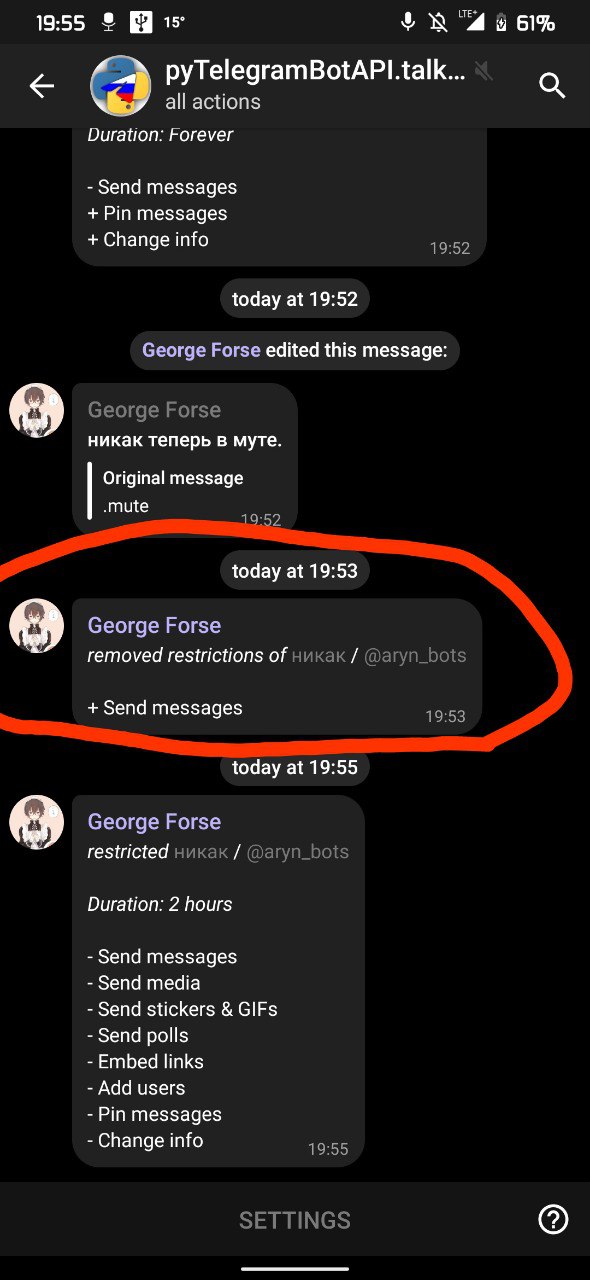Image resolution: width=590 pixels, height=1280 pixels.
Task: Tap the back arrow icon
Action: pos(41,87)
